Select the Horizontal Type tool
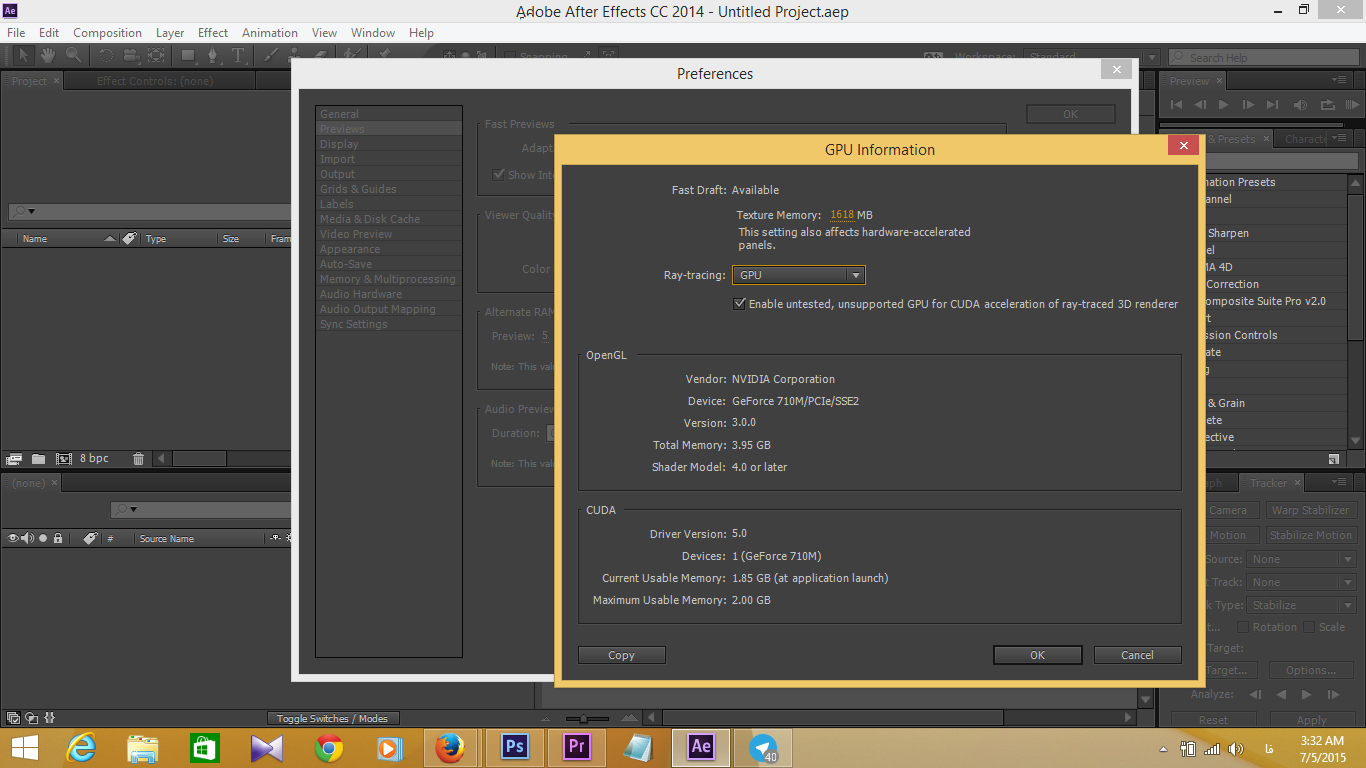Image resolution: width=1366 pixels, height=768 pixels. [x=239, y=56]
